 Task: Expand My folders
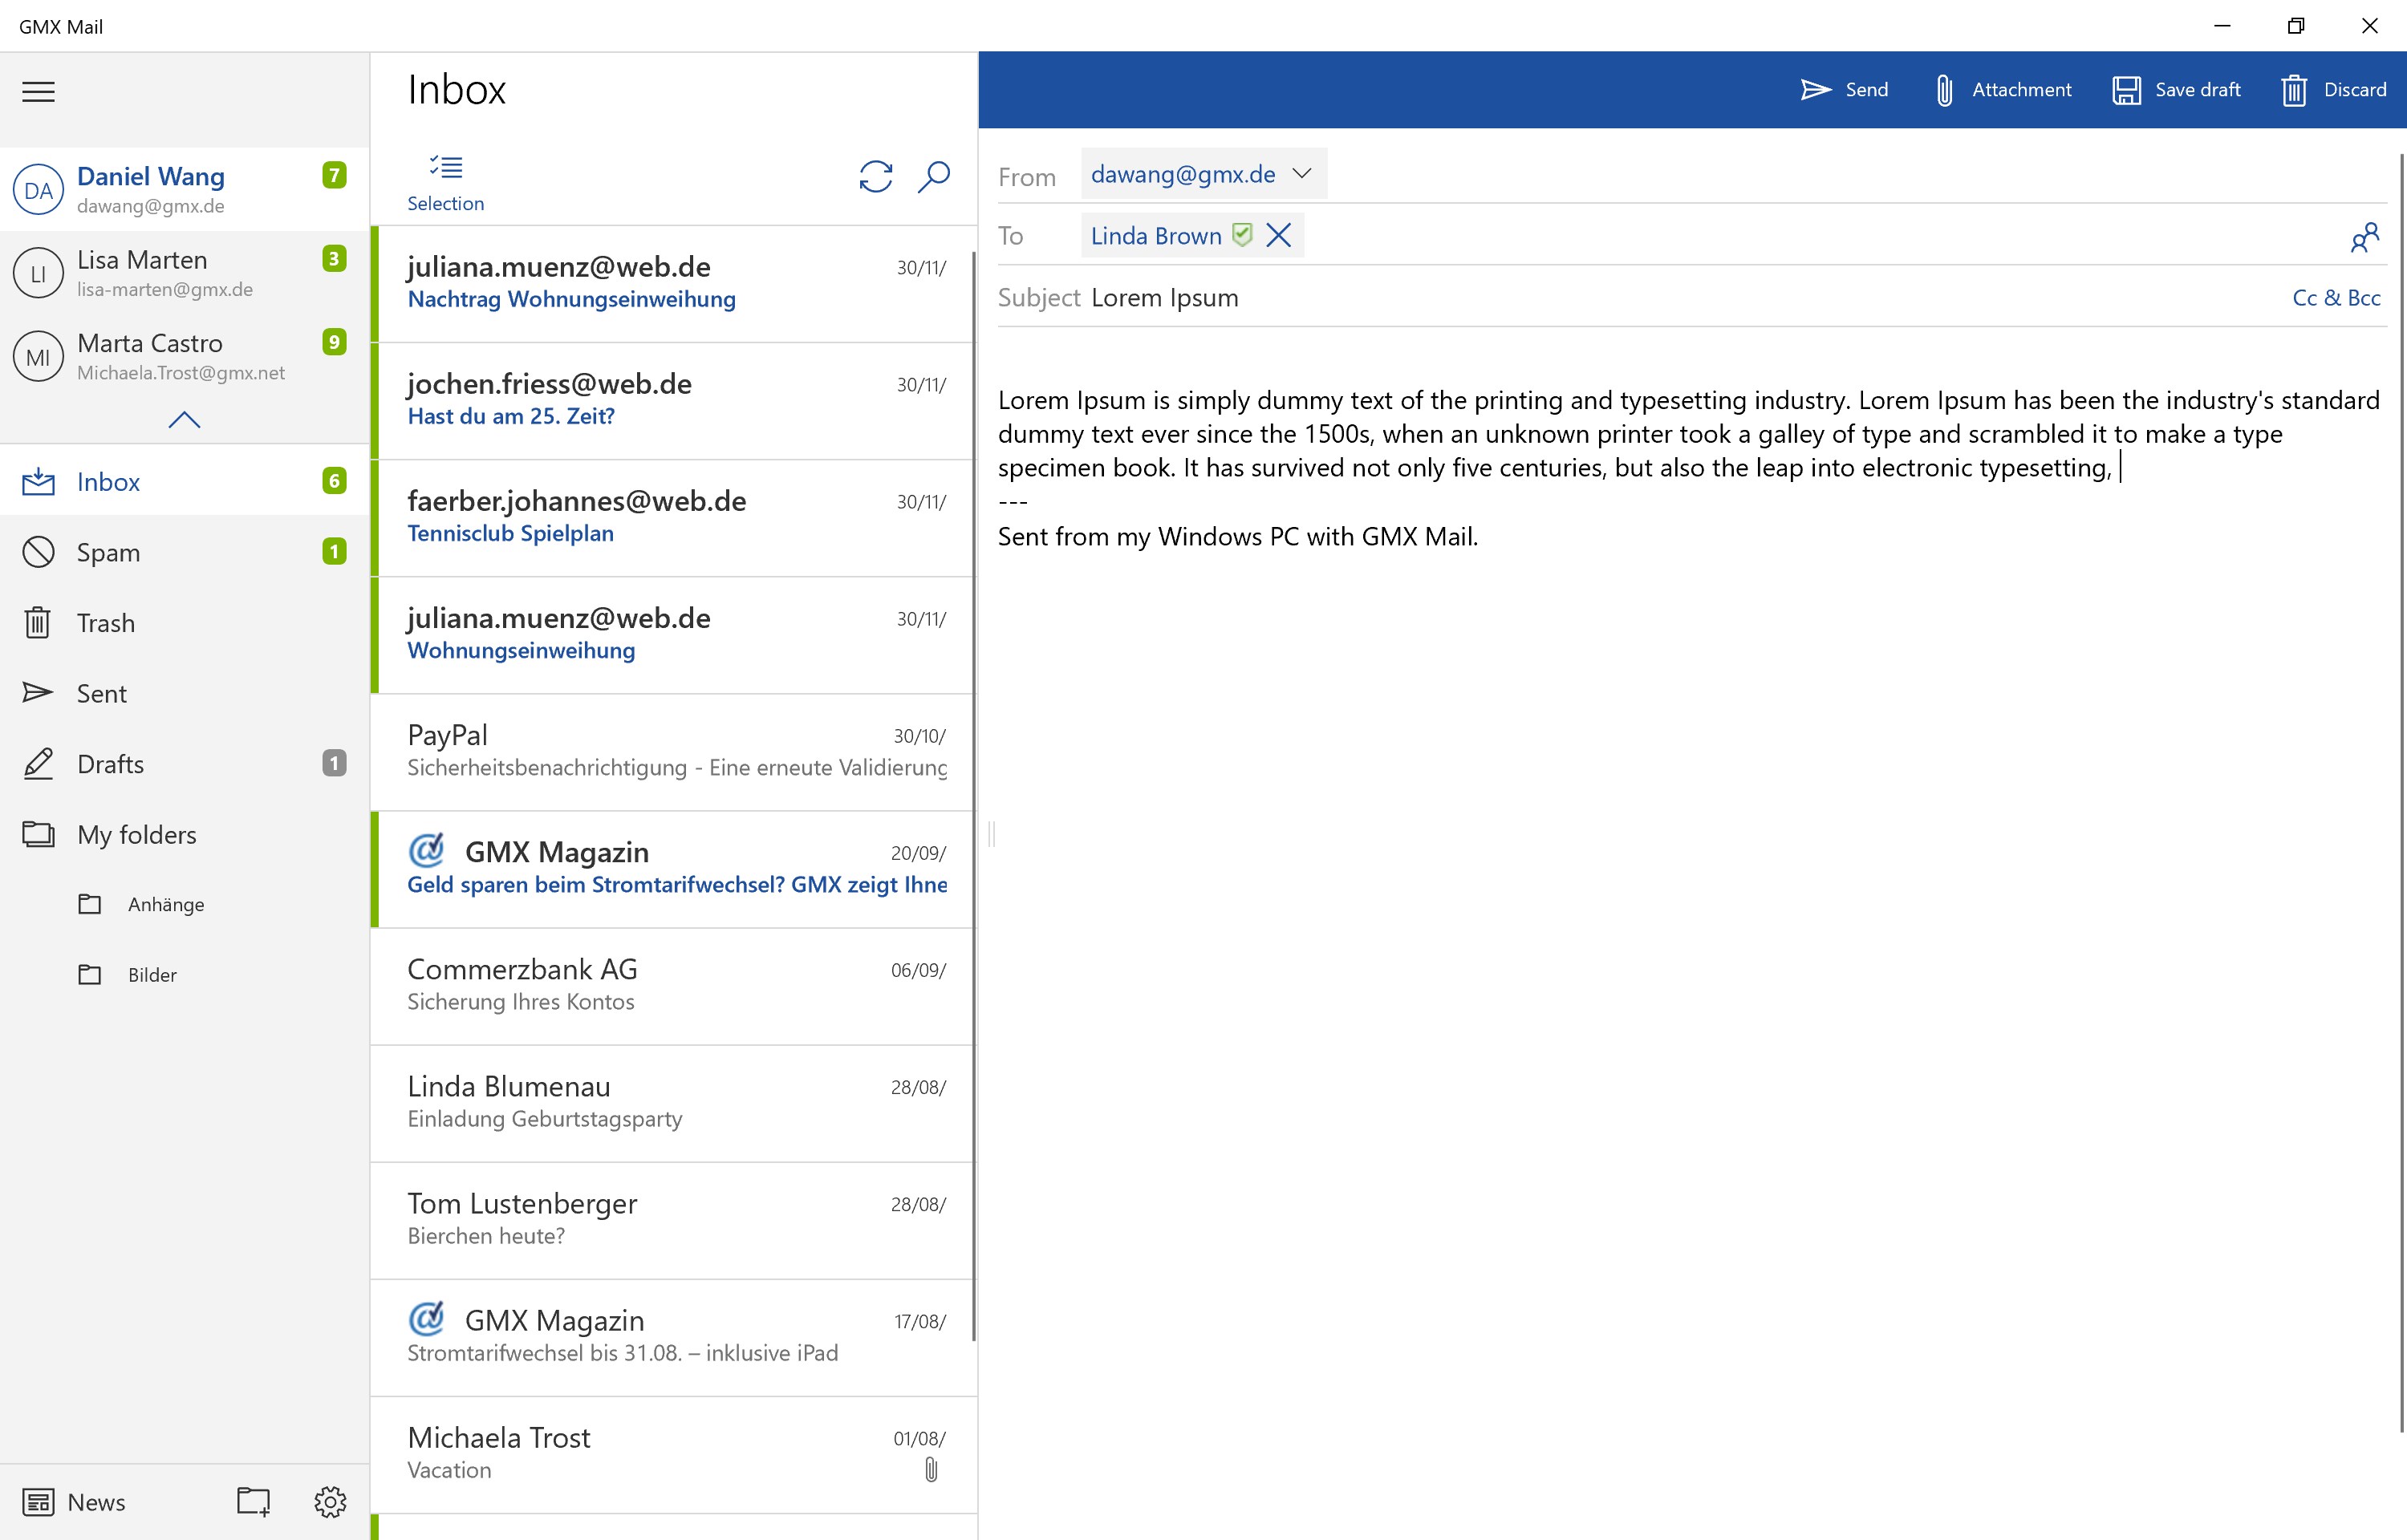(136, 834)
